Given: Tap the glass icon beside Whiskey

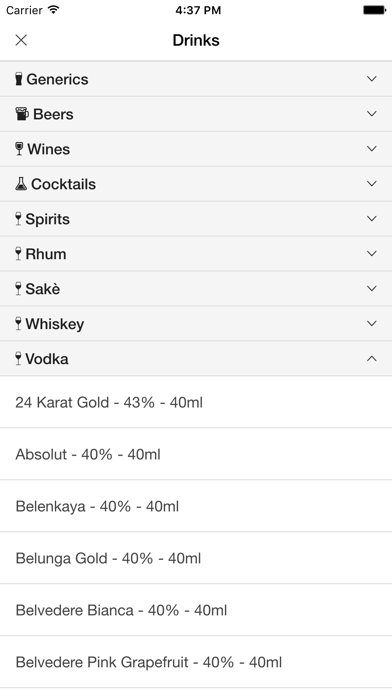Looking at the screenshot, I should (x=18, y=324).
